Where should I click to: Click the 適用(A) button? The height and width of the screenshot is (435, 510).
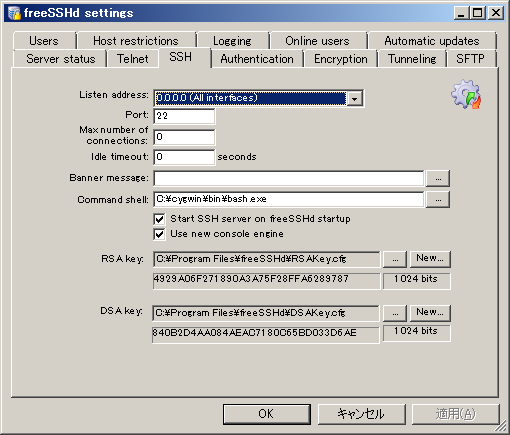click(x=456, y=414)
